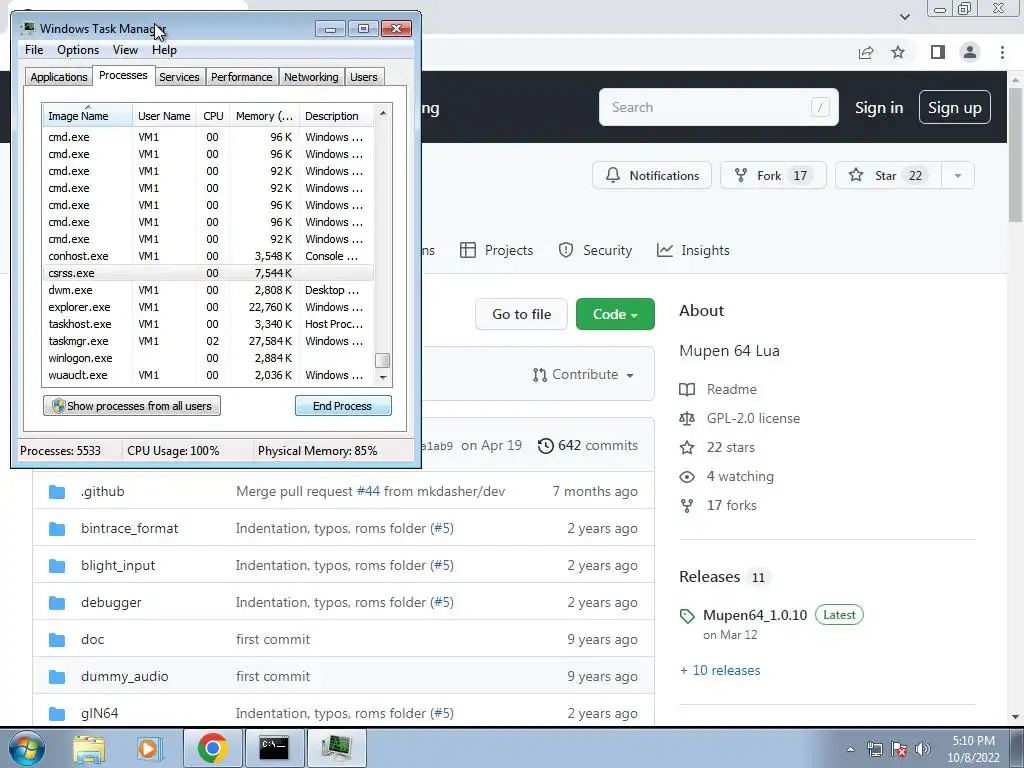The height and width of the screenshot is (768, 1024).
Task: Select conhost.exe process row
Action: (208, 256)
